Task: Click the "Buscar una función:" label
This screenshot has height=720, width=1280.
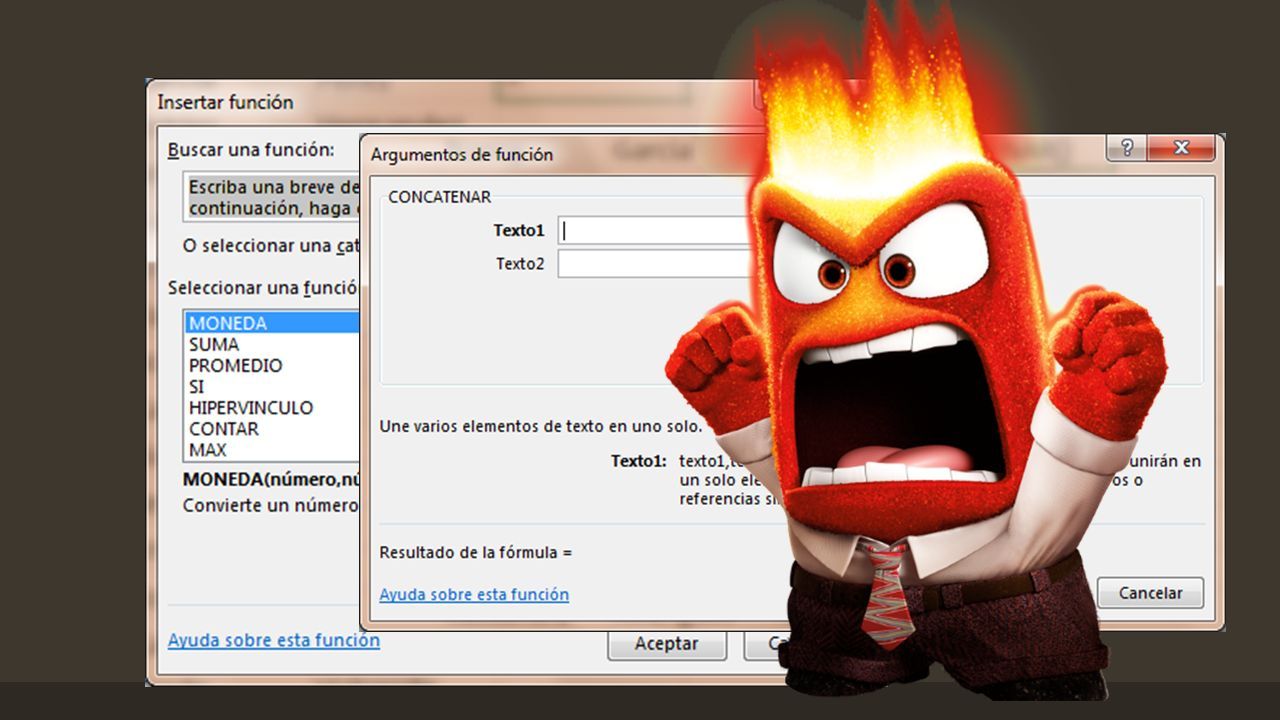Action: 251,150
